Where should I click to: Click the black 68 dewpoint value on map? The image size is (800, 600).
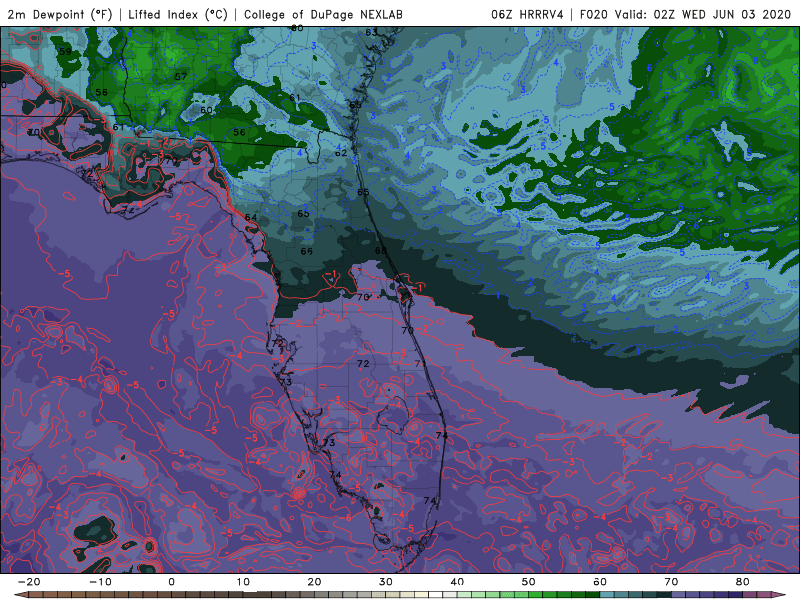[x=381, y=251]
